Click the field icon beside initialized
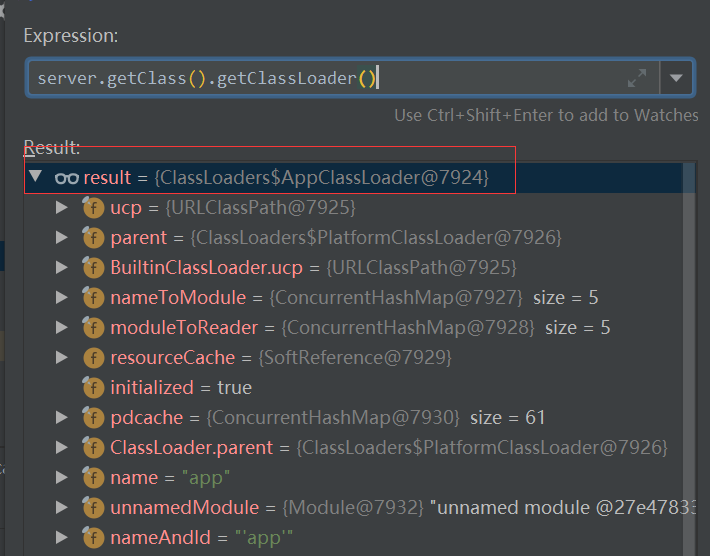Viewport: 710px width, 556px height. (94, 388)
